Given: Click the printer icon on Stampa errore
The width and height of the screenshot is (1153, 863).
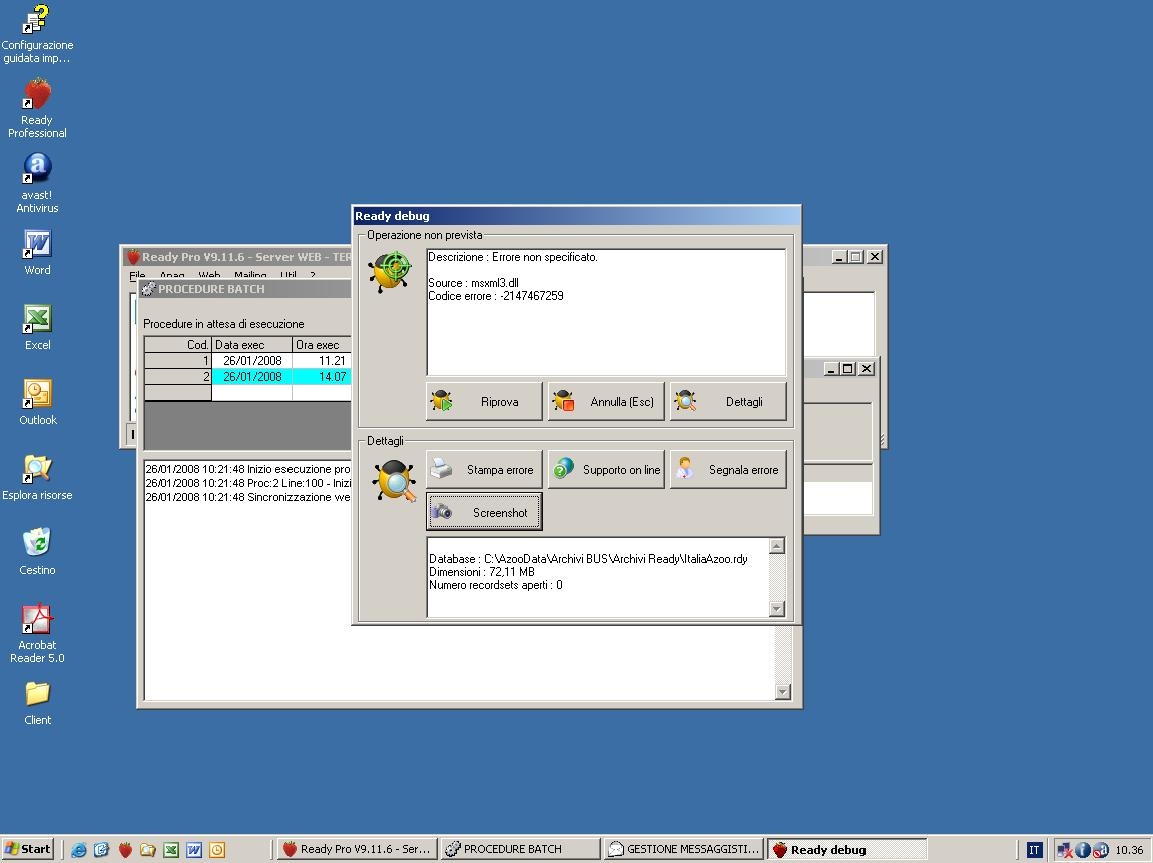Looking at the screenshot, I should [x=442, y=470].
